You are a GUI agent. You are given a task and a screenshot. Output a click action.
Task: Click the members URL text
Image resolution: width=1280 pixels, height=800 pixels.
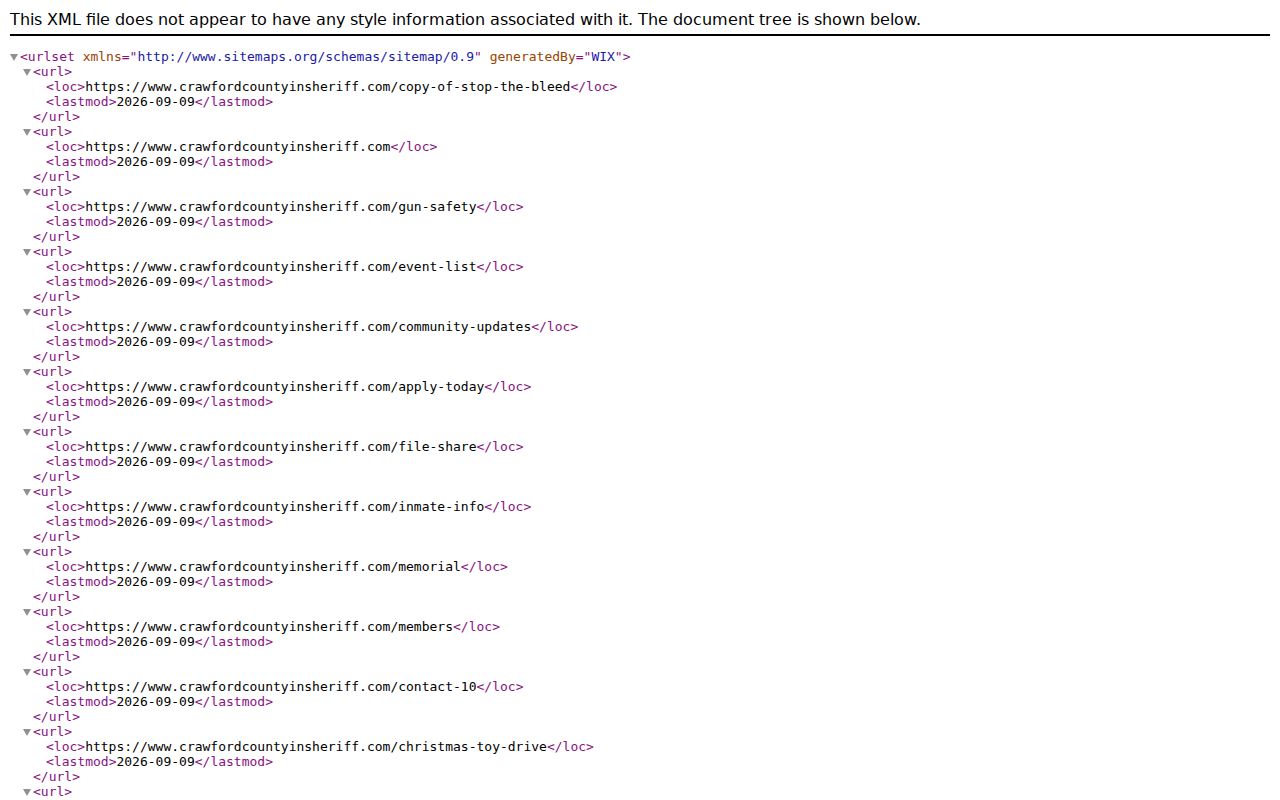(x=269, y=627)
